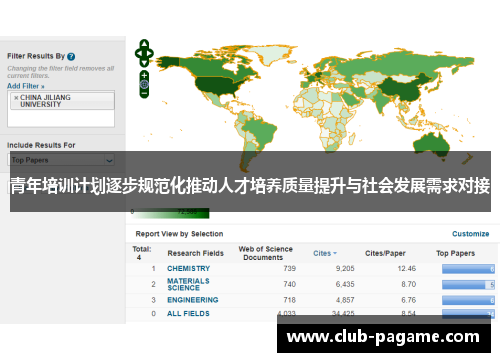The height and width of the screenshot is (362, 500).
Task: Click Engineering cites value 4,857
Action: tap(345, 300)
